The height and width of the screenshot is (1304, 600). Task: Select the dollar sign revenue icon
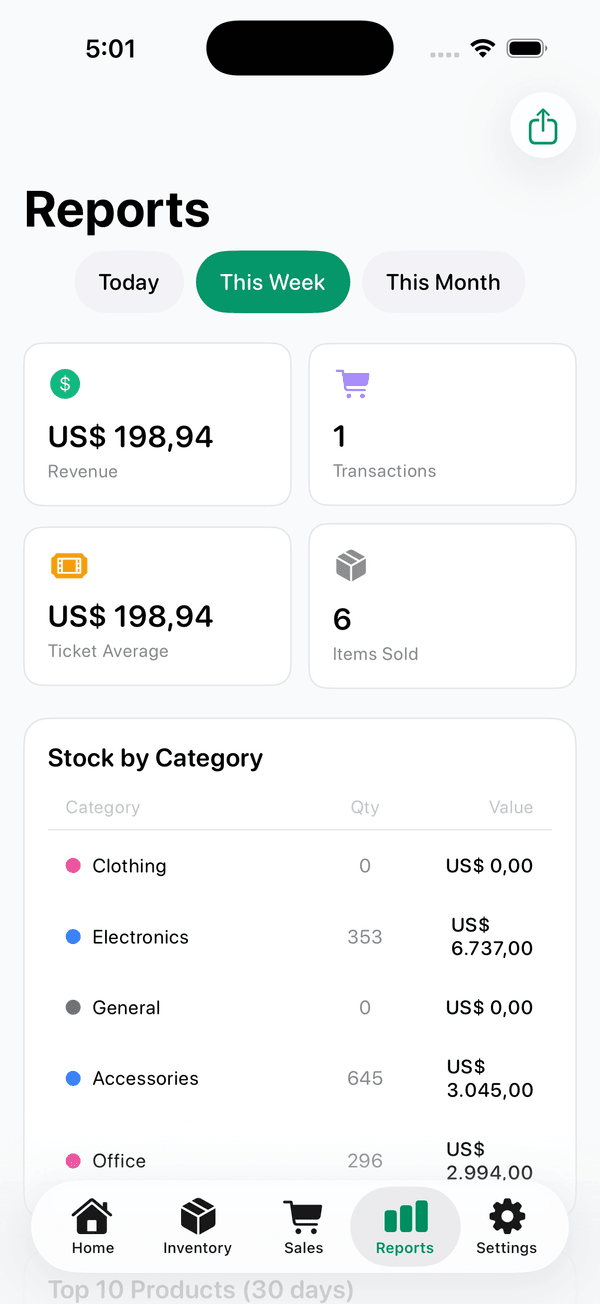click(65, 384)
